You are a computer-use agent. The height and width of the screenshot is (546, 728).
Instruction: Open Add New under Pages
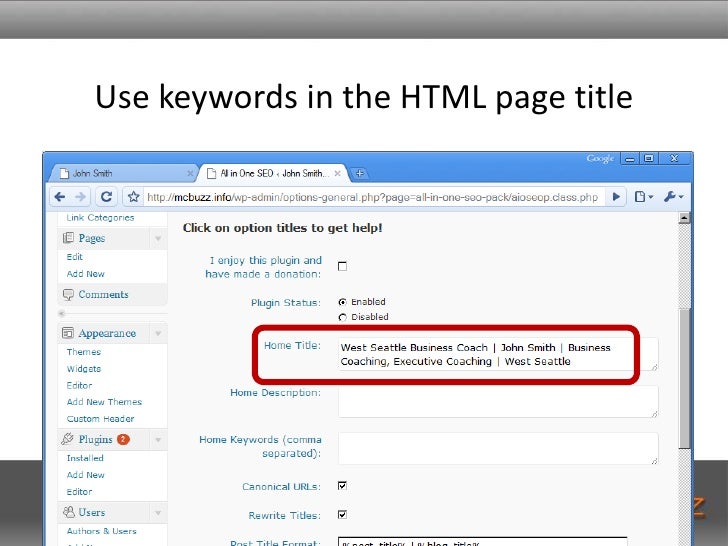[x=85, y=274]
